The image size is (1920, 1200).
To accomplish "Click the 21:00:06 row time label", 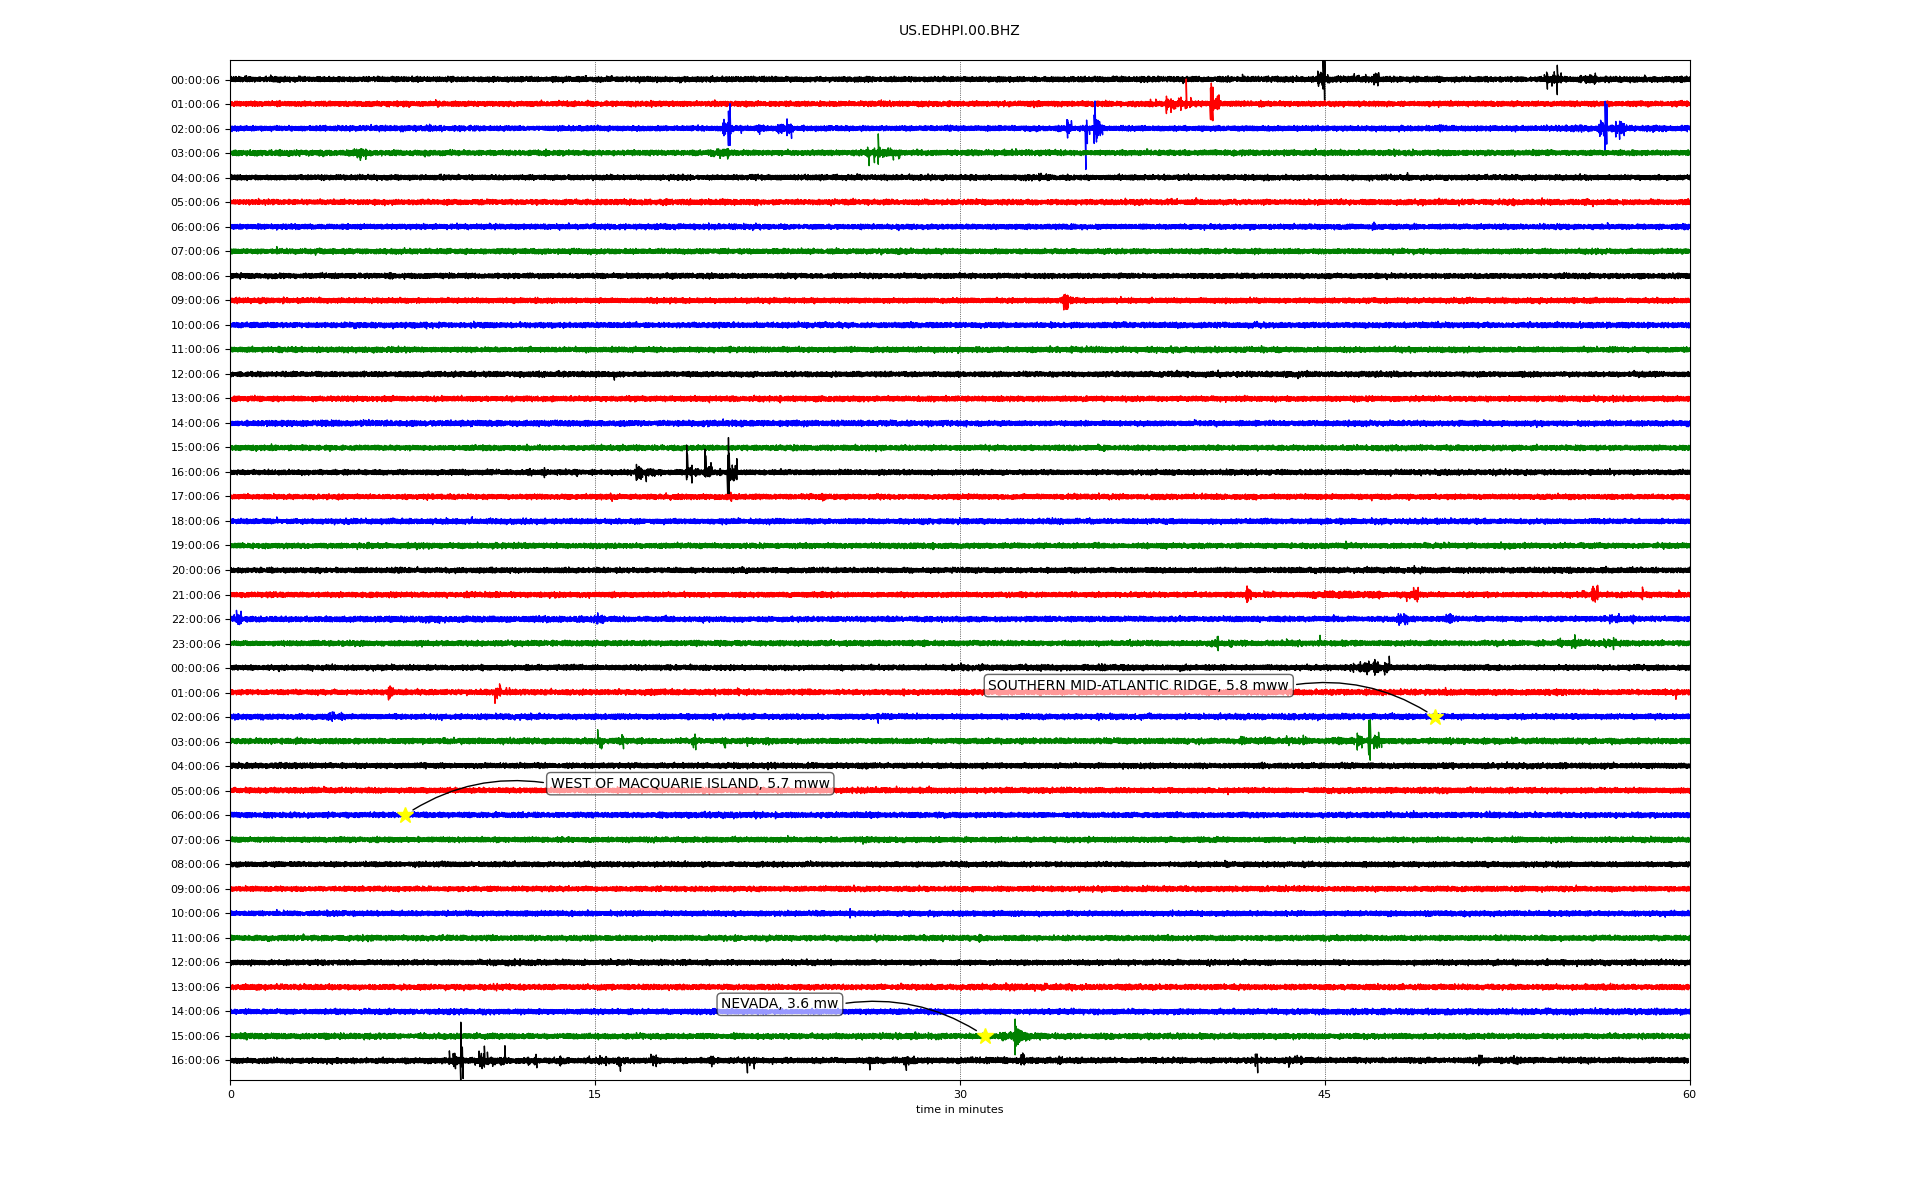I will pyautogui.click(x=195, y=595).
